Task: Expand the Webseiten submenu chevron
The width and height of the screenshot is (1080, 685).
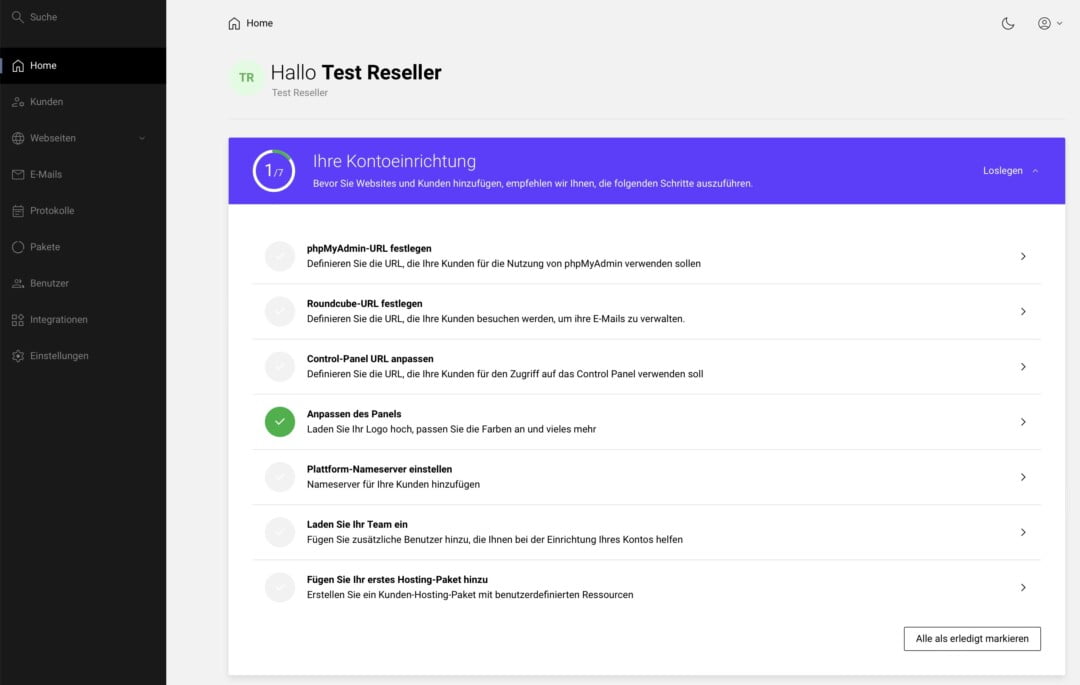Action: coord(142,138)
